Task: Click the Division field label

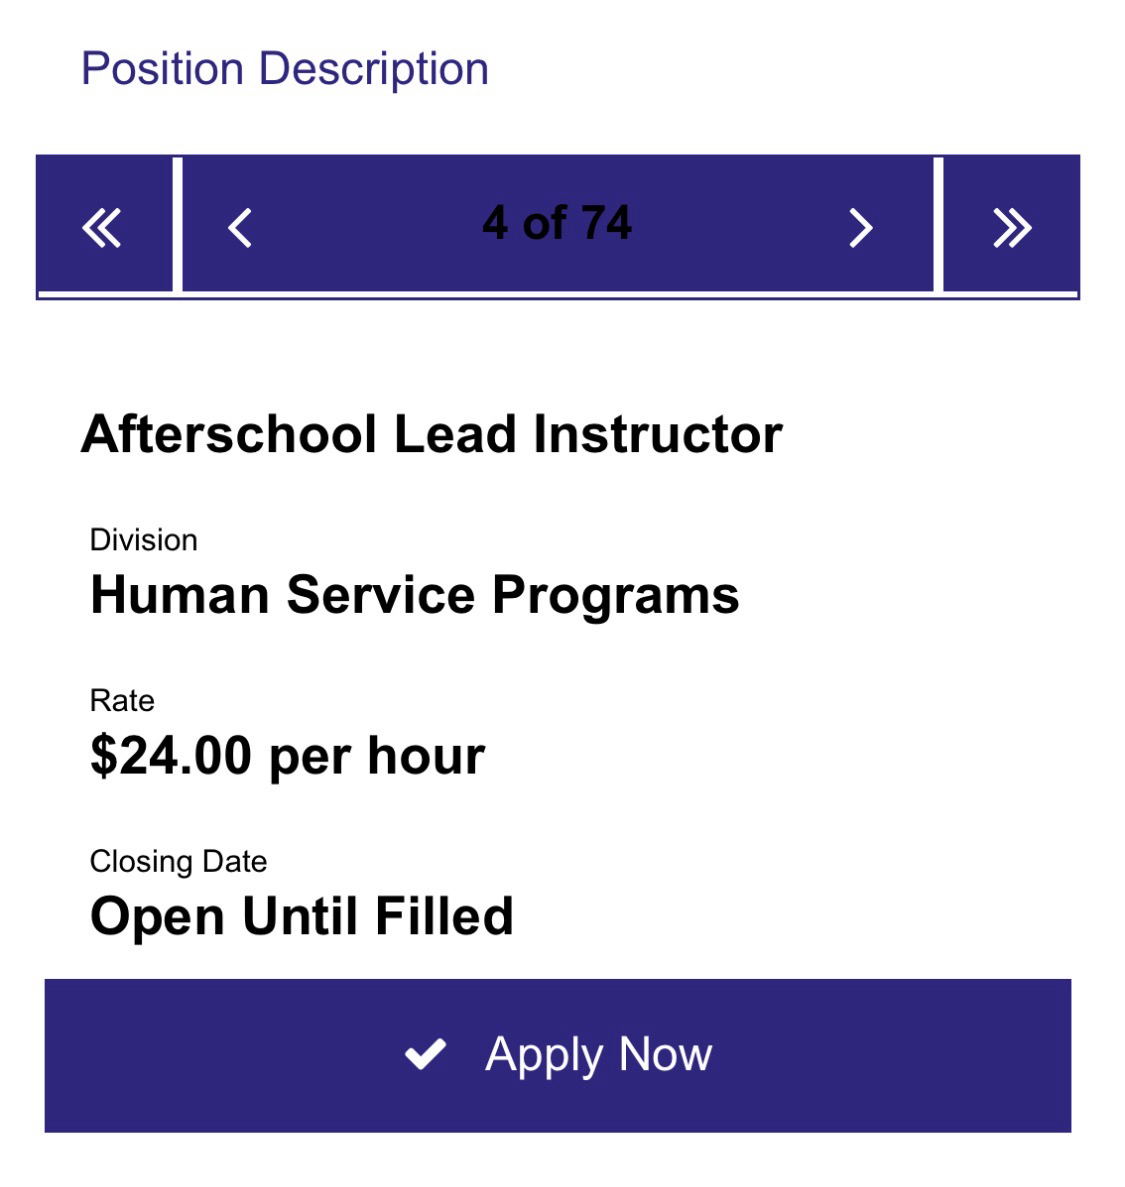Action: tap(143, 540)
